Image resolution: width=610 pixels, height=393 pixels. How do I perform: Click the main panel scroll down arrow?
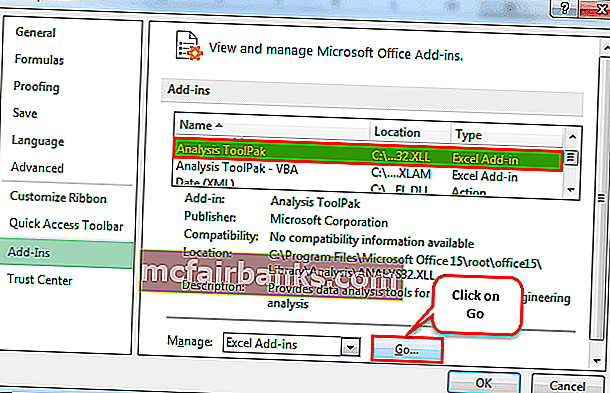[x=597, y=361]
